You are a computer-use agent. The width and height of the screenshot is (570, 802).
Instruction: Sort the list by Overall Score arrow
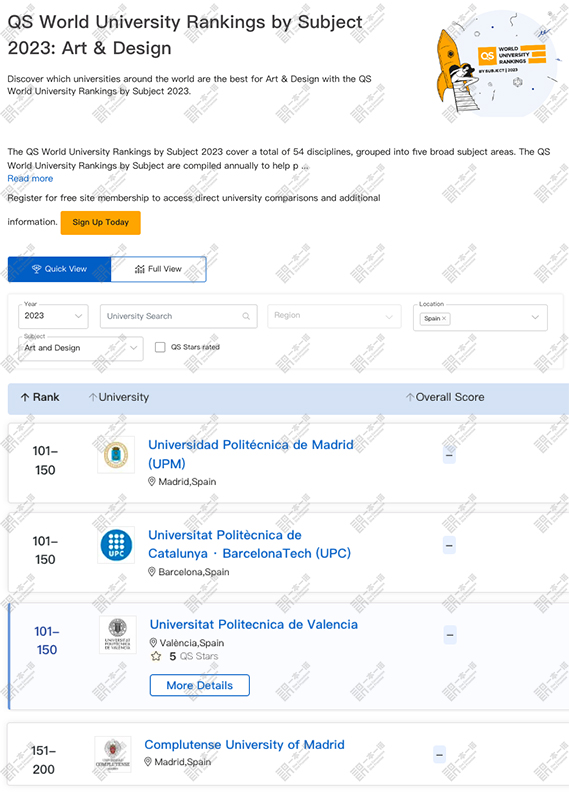(x=410, y=397)
